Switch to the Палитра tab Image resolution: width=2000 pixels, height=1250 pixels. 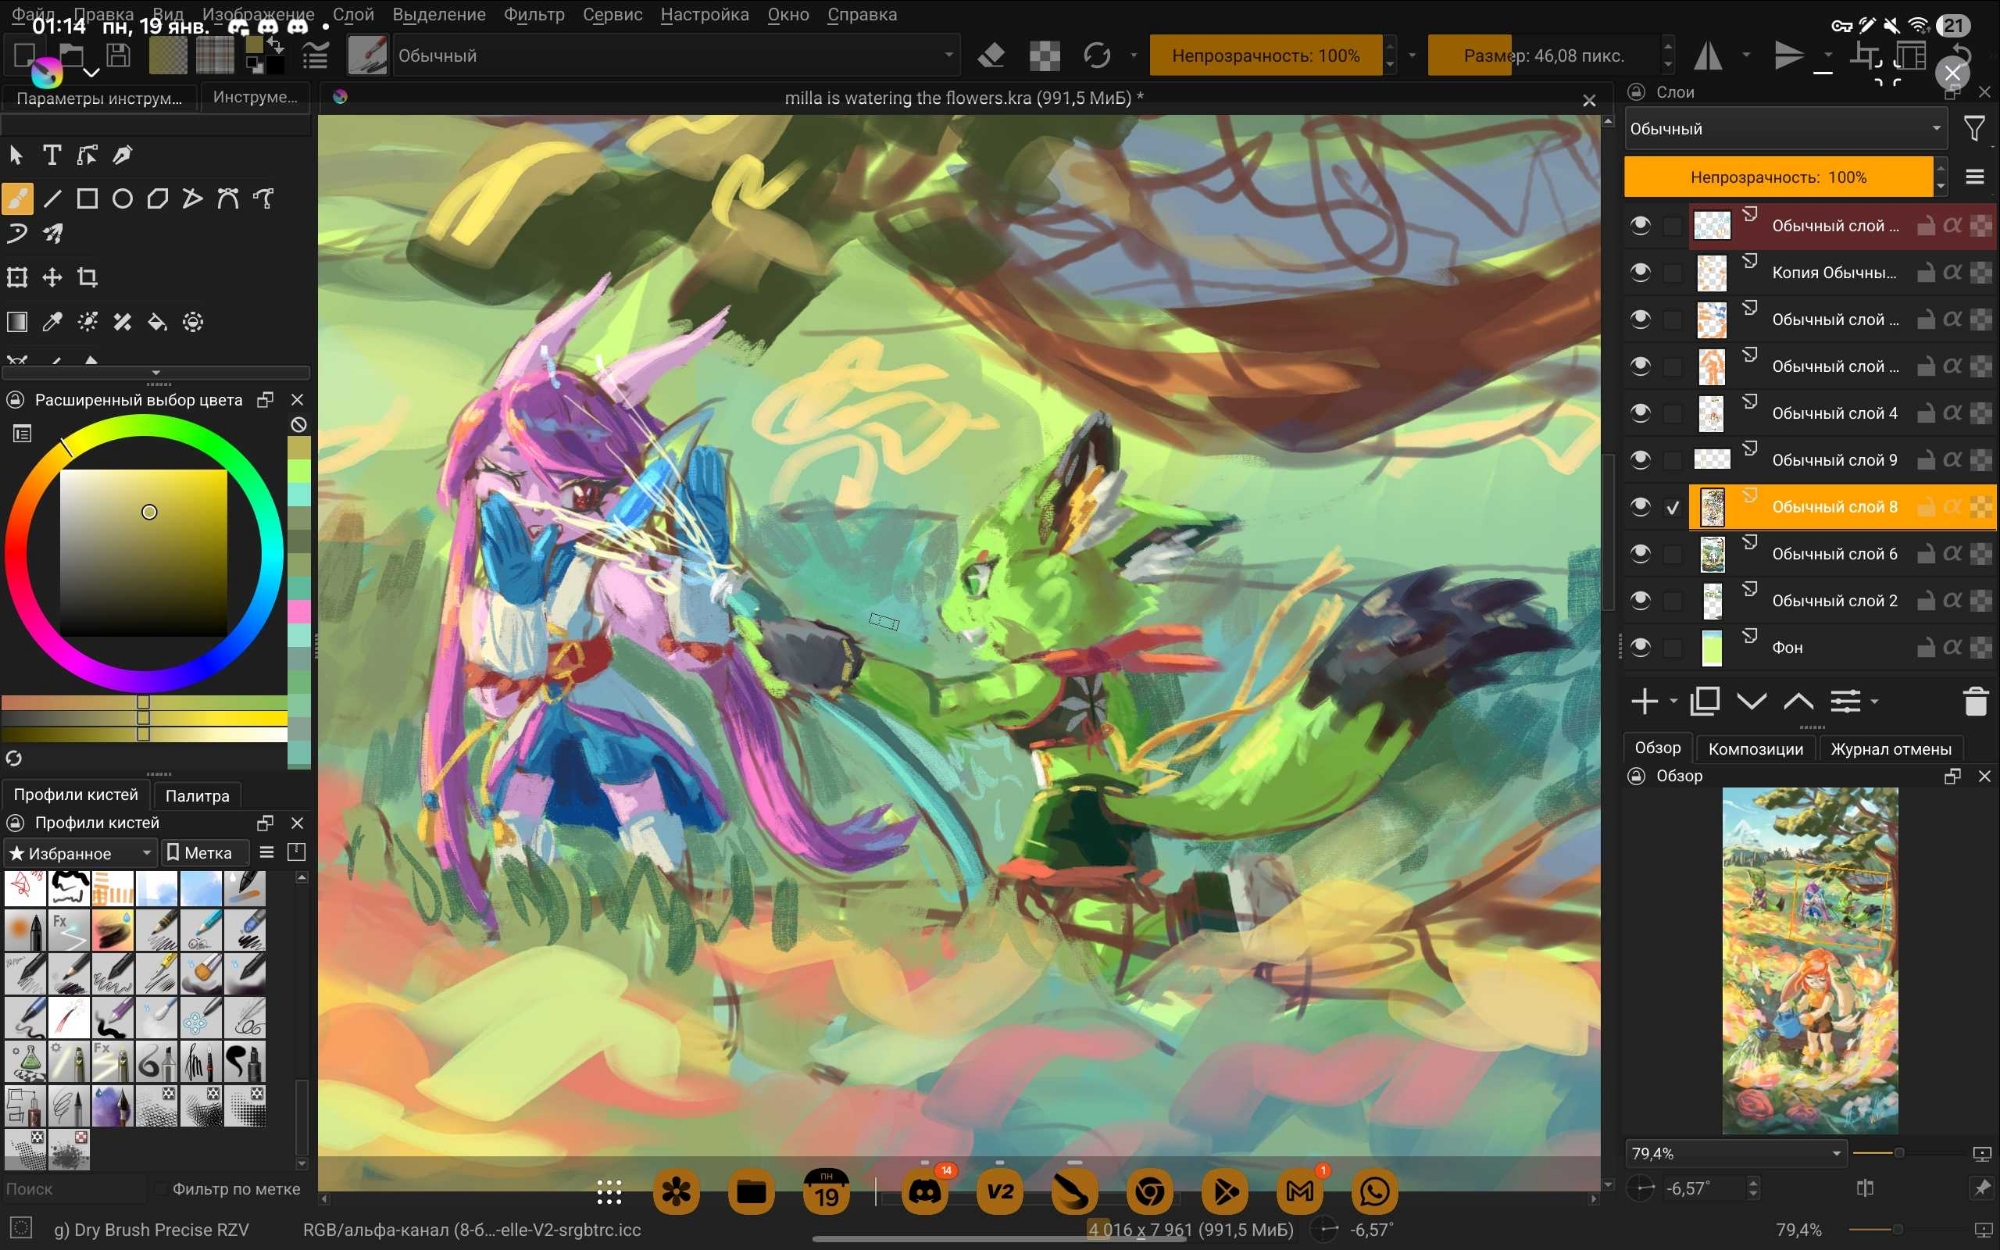197,796
